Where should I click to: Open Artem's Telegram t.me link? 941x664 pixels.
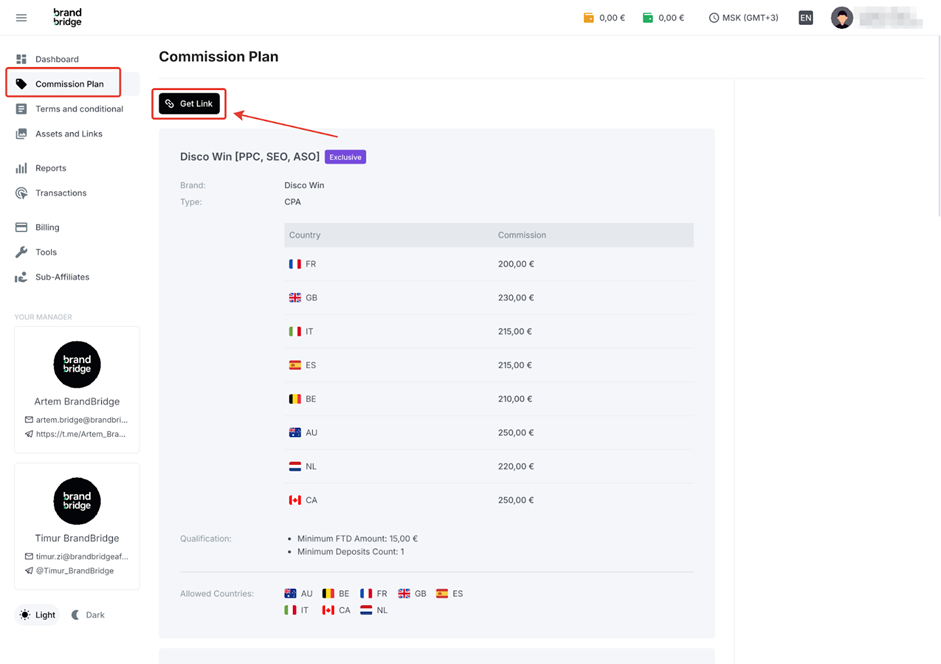(x=80, y=434)
